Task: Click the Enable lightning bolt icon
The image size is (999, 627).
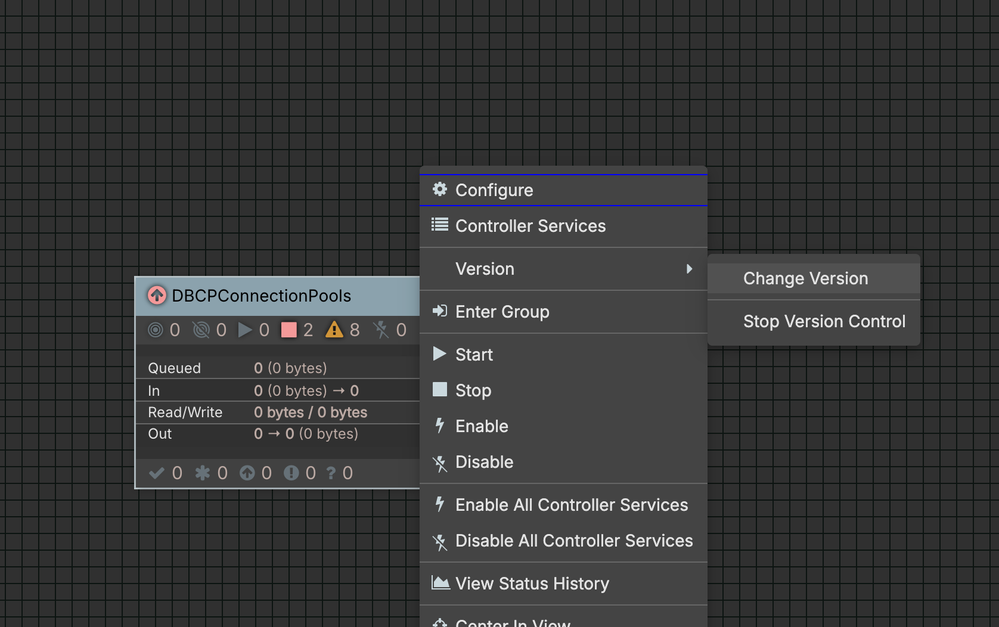Action: pyautogui.click(x=440, y=425)
